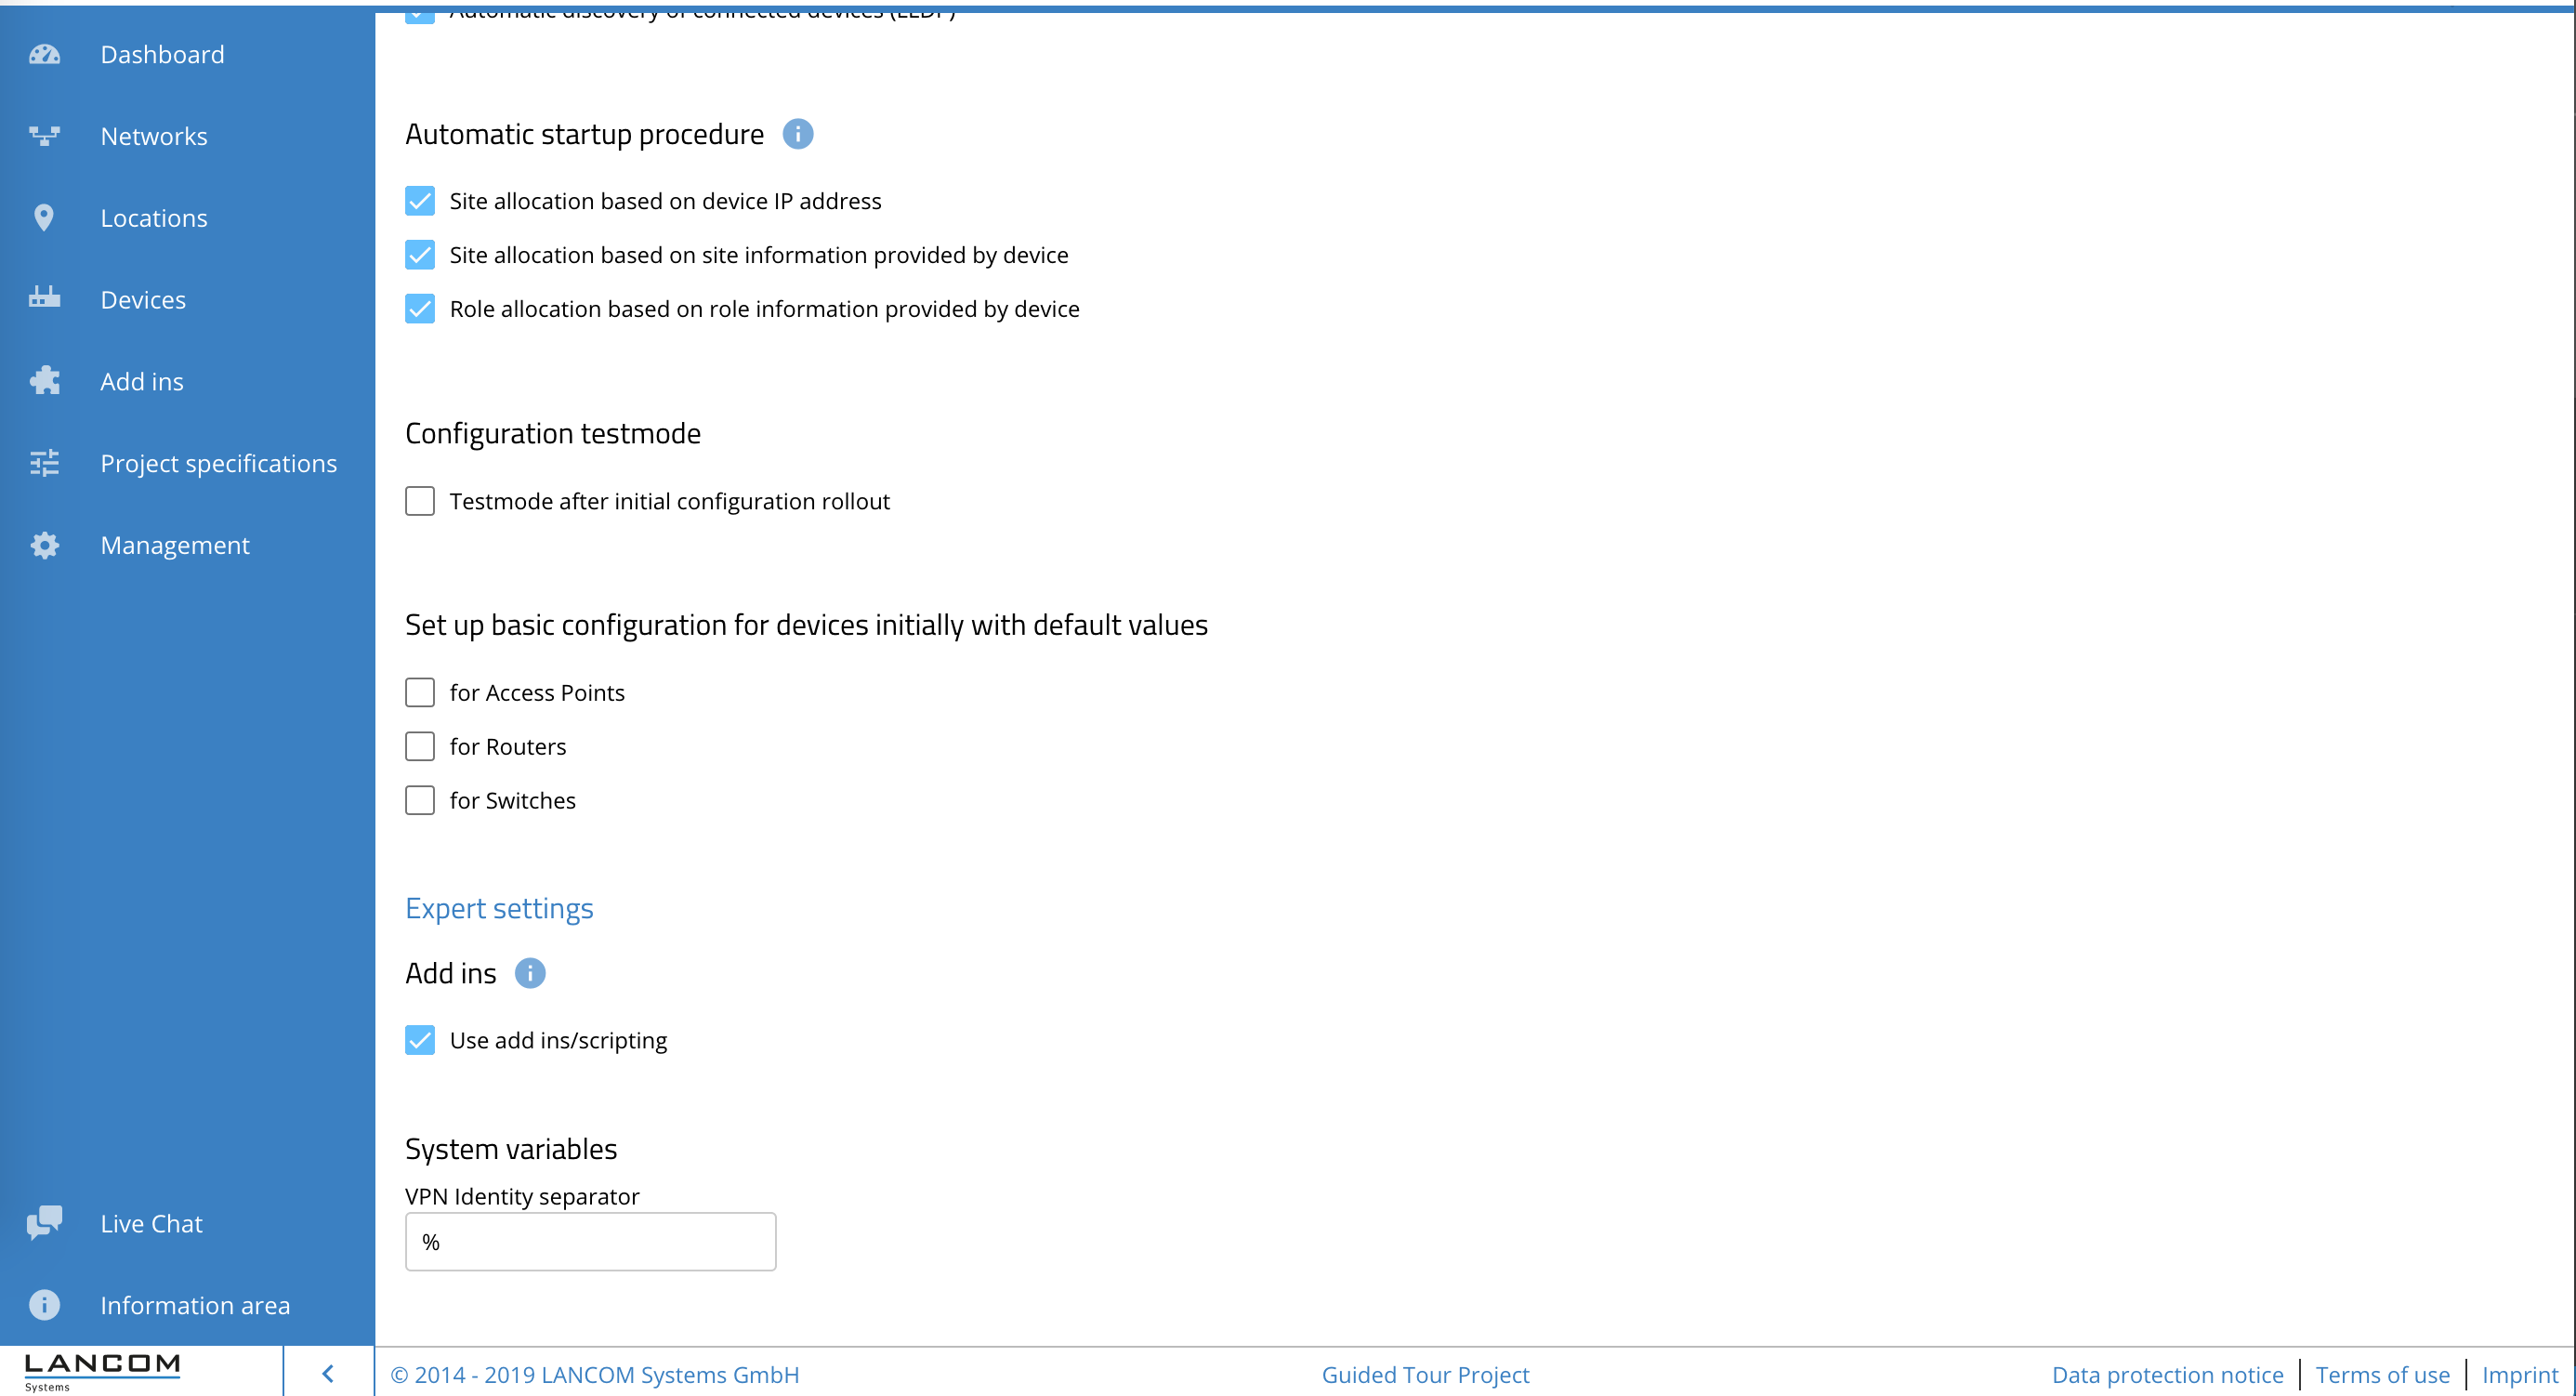2576x1396 pixels.
Task: Open the Data protection notice link
Action: (x=2167, y=1375)
